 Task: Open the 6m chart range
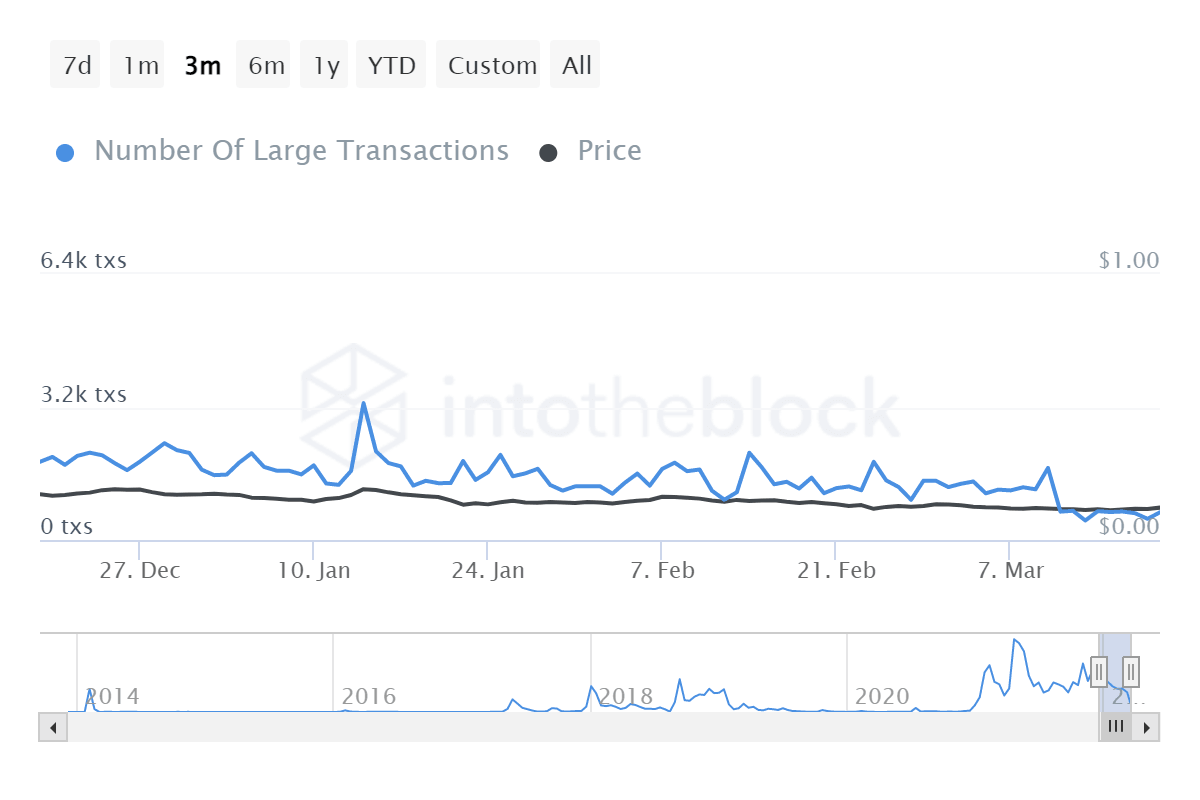pos(263,64)
